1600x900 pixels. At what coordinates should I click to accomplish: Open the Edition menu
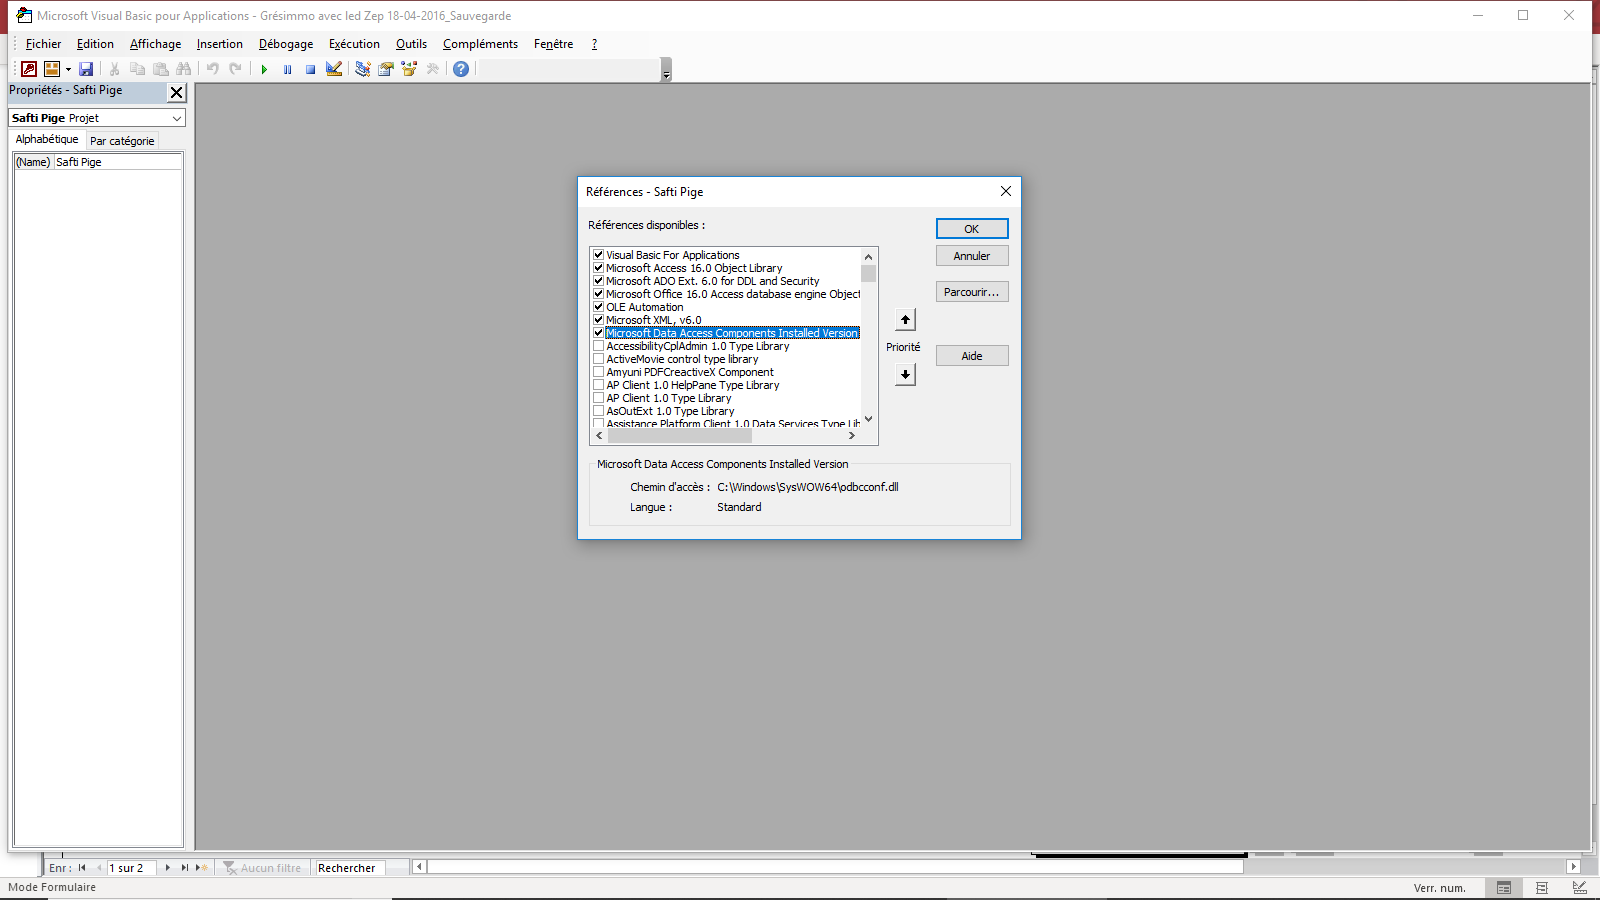[95, 44]
